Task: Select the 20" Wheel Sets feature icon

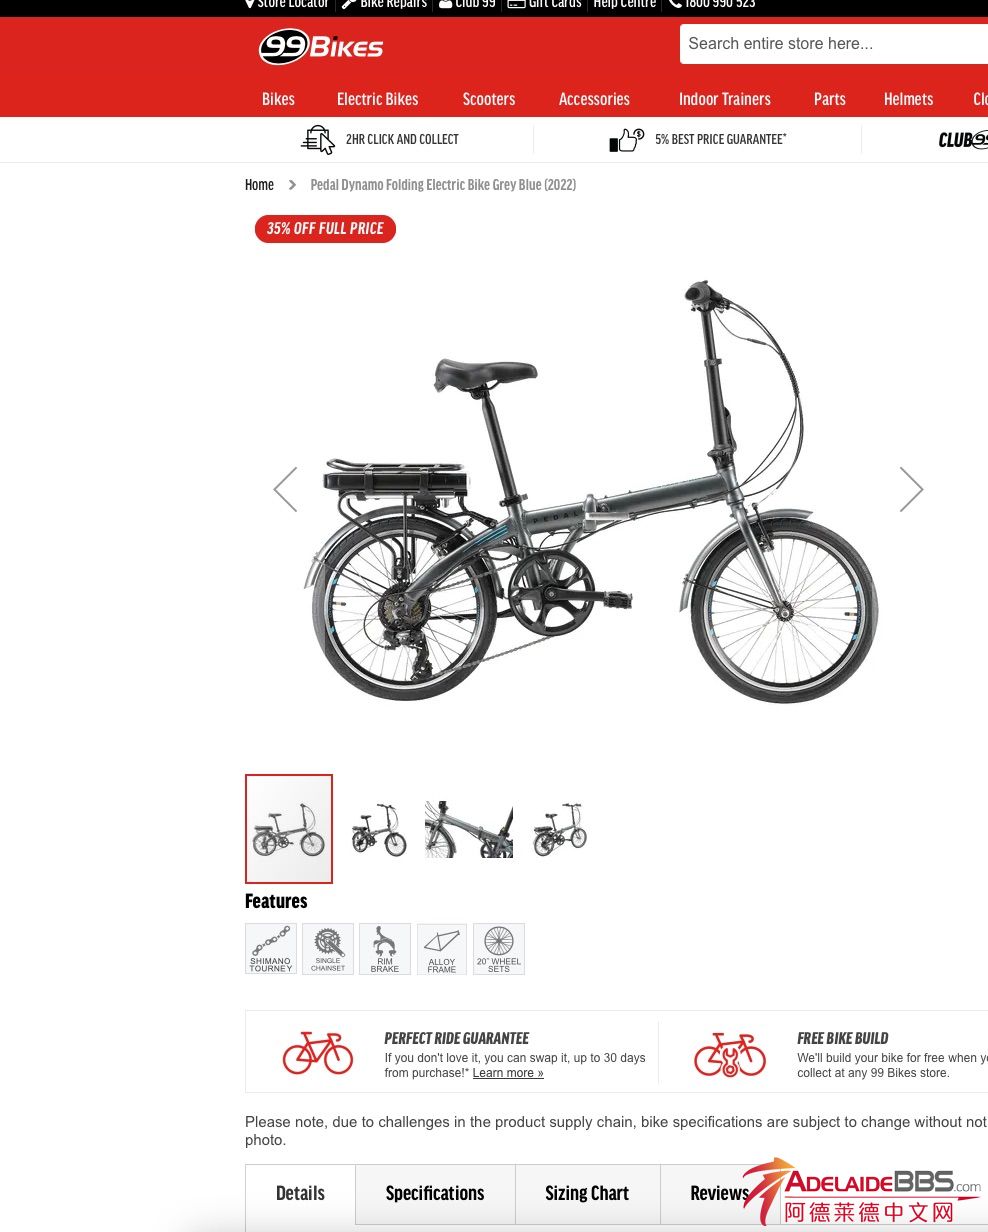Action: click(499, 949)
